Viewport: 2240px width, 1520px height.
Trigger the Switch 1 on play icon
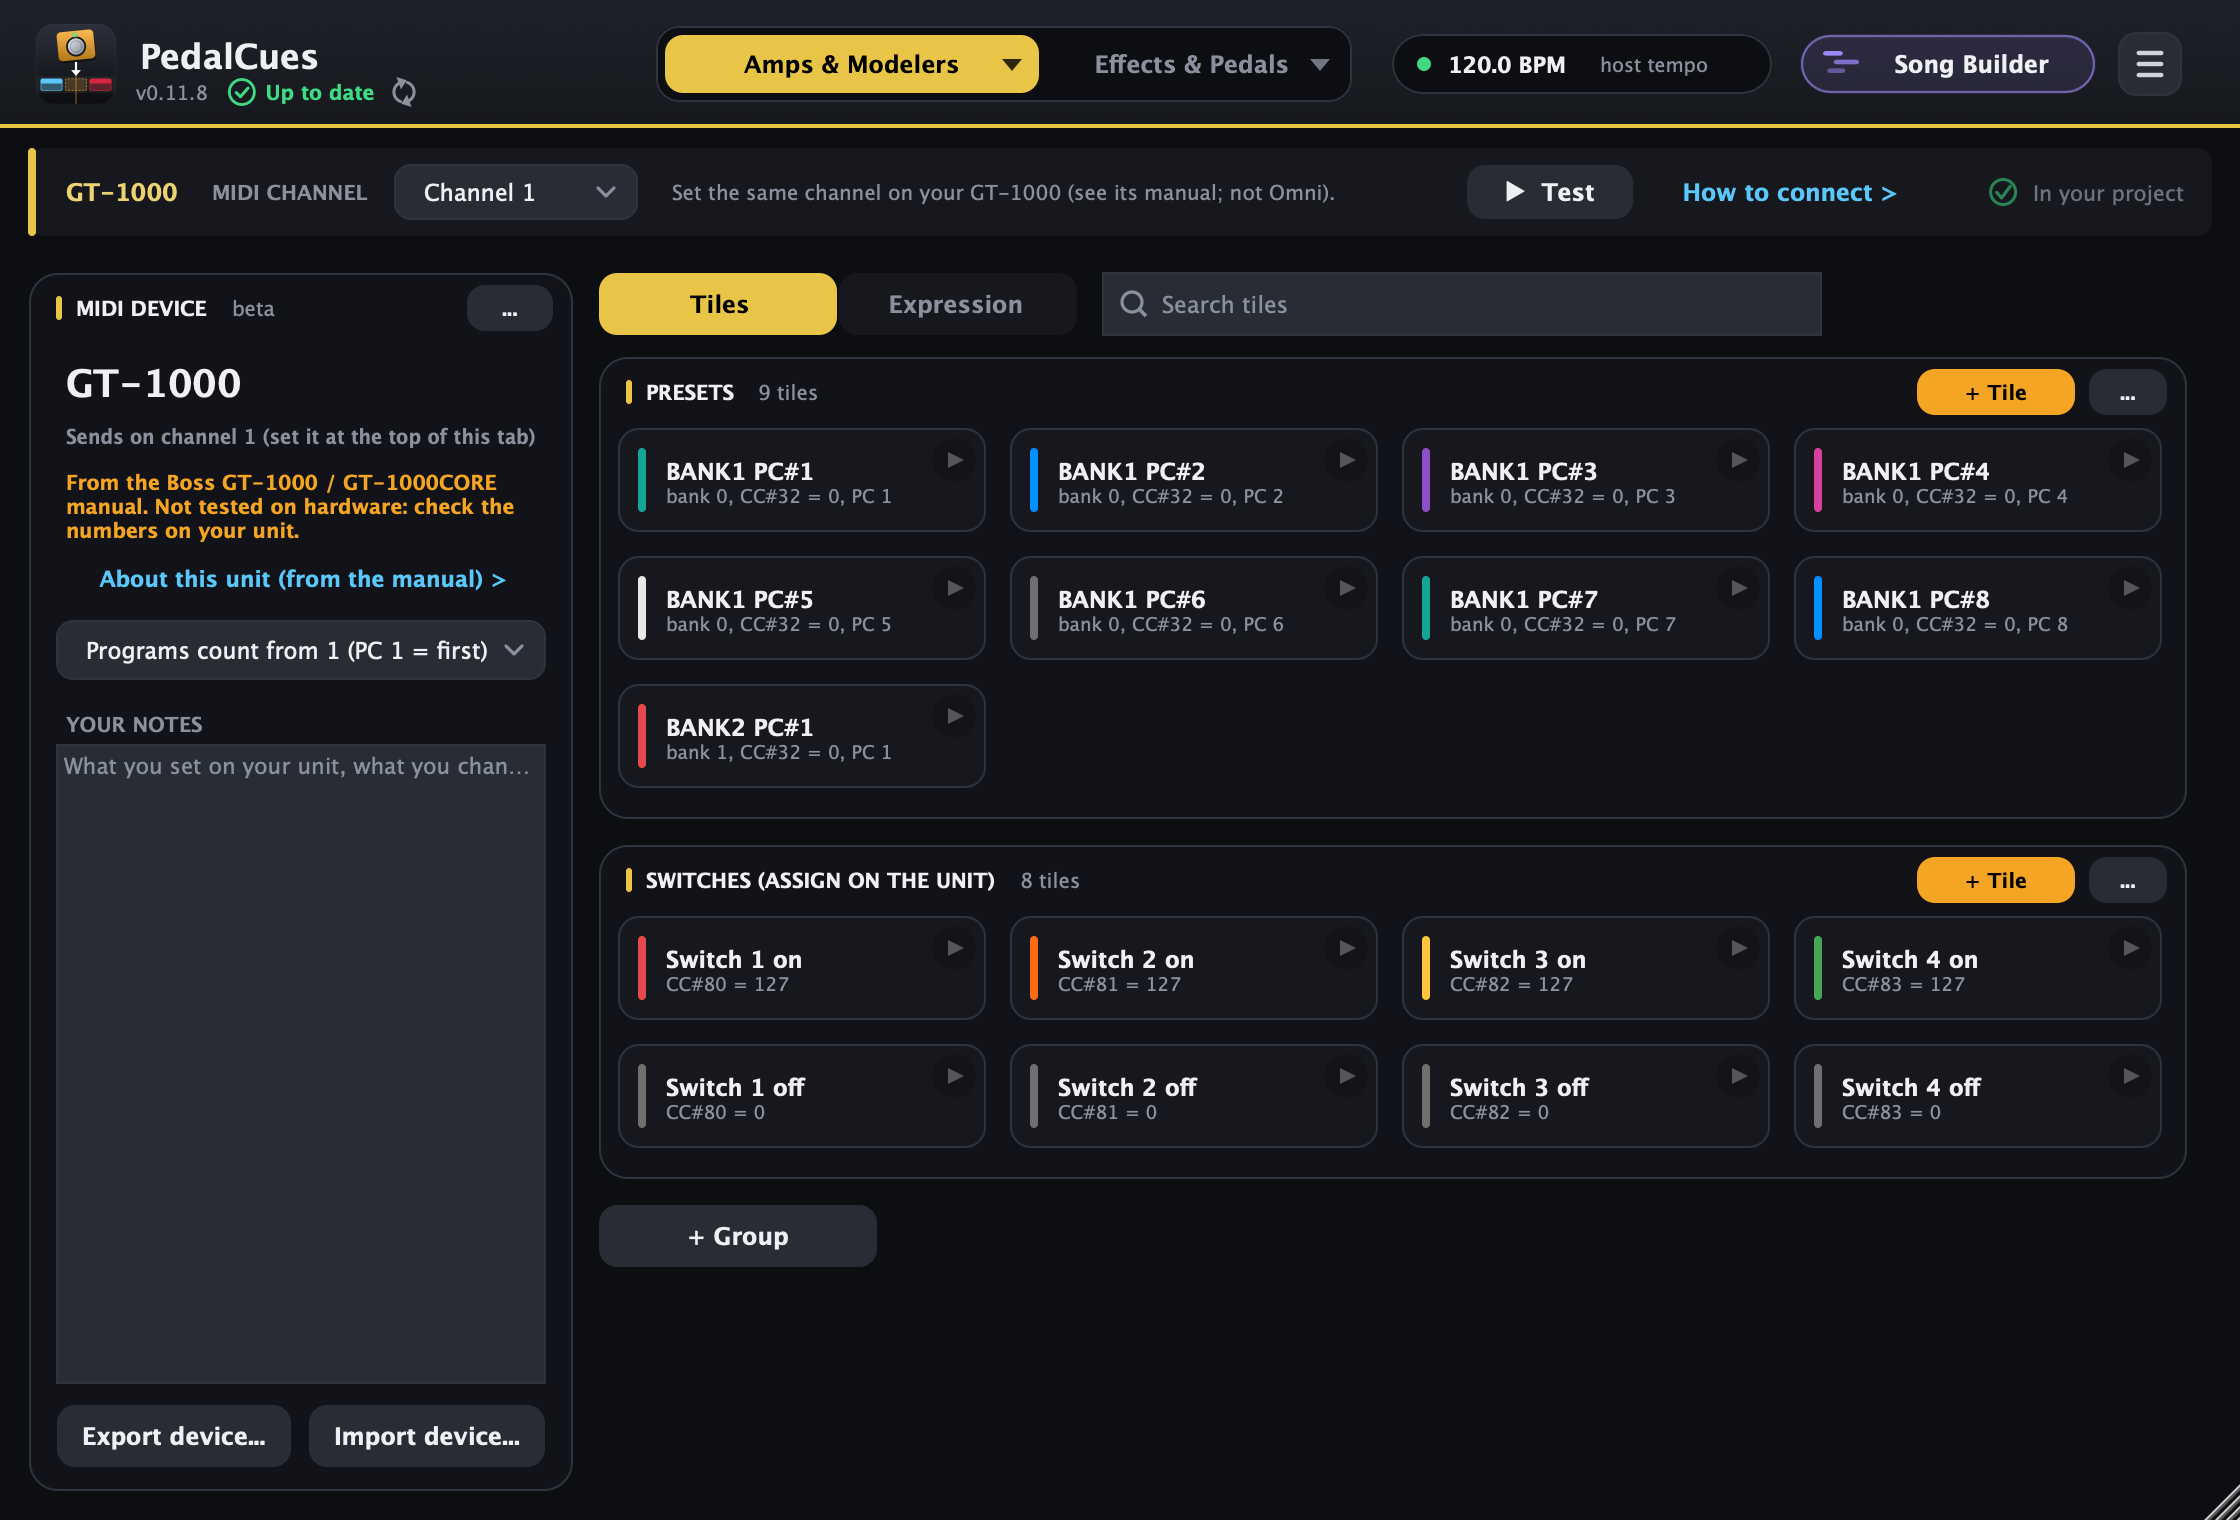click(955, 948)
